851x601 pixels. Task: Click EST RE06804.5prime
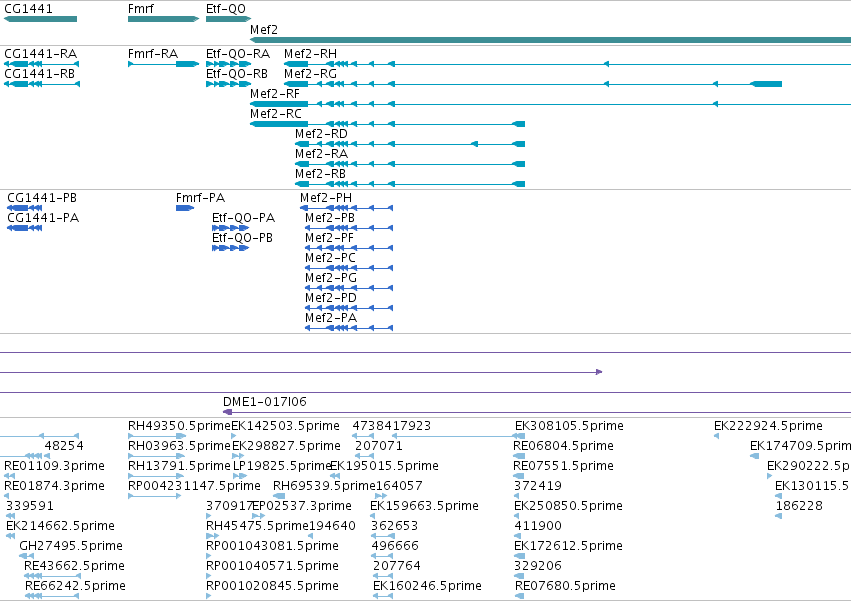[x=563, y=446]
